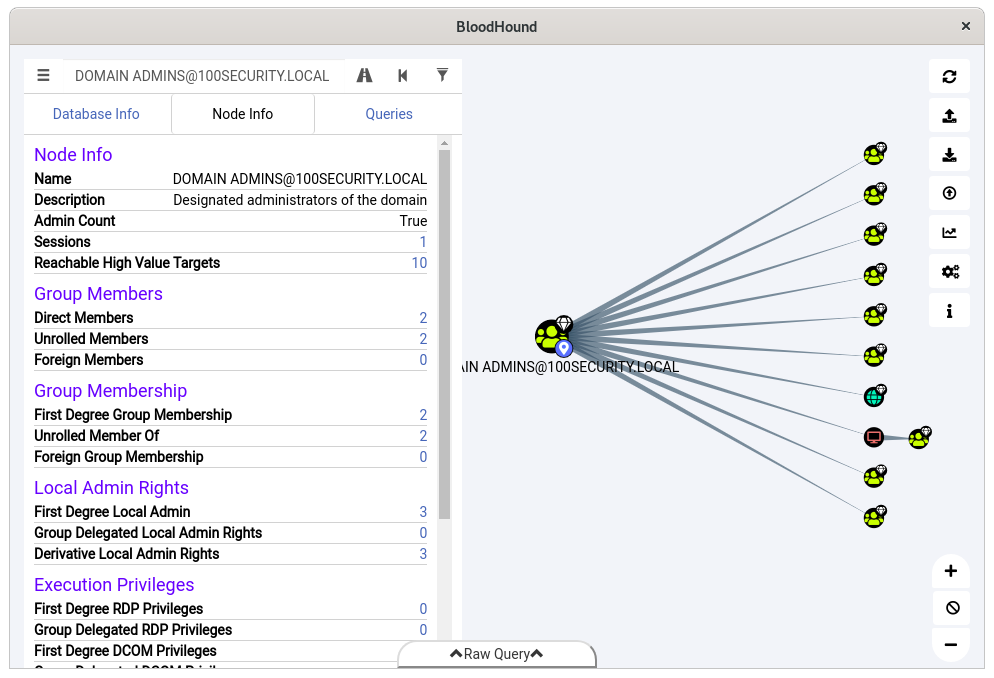
Task: Click the export graph icon
Action: click(x=949, y=116)
